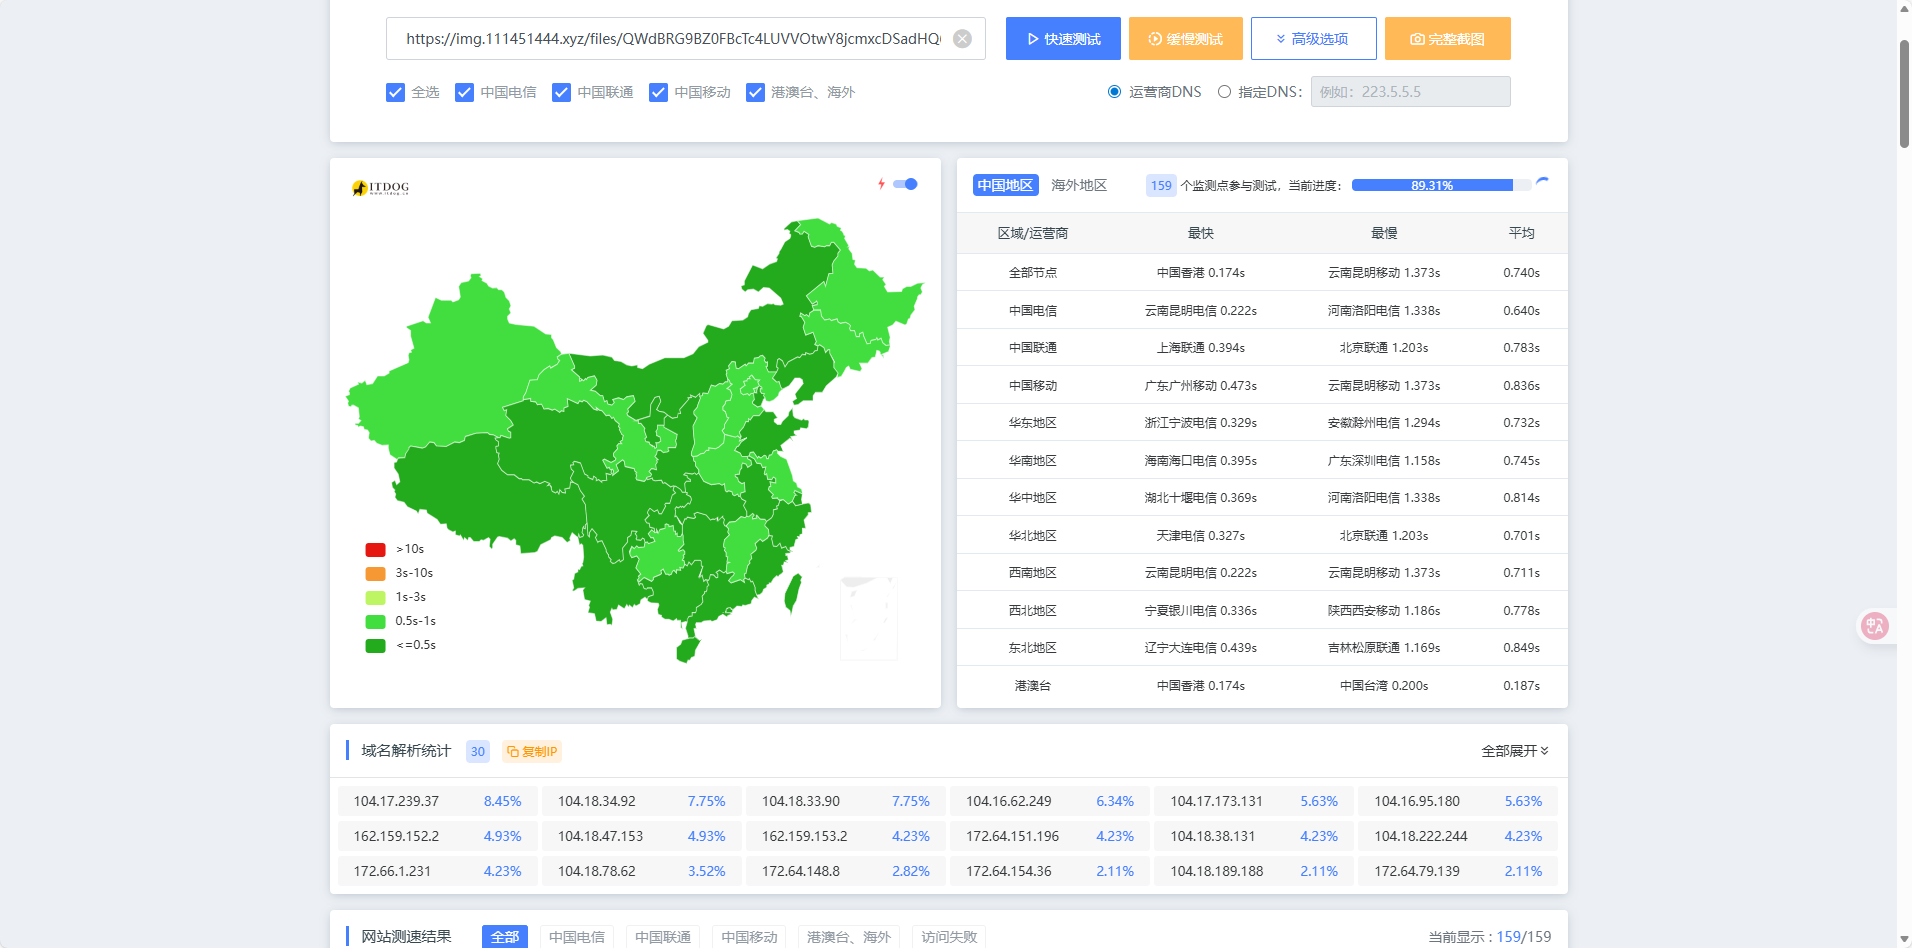
Task: Expand all via 全部展开
Action: 1514,751
